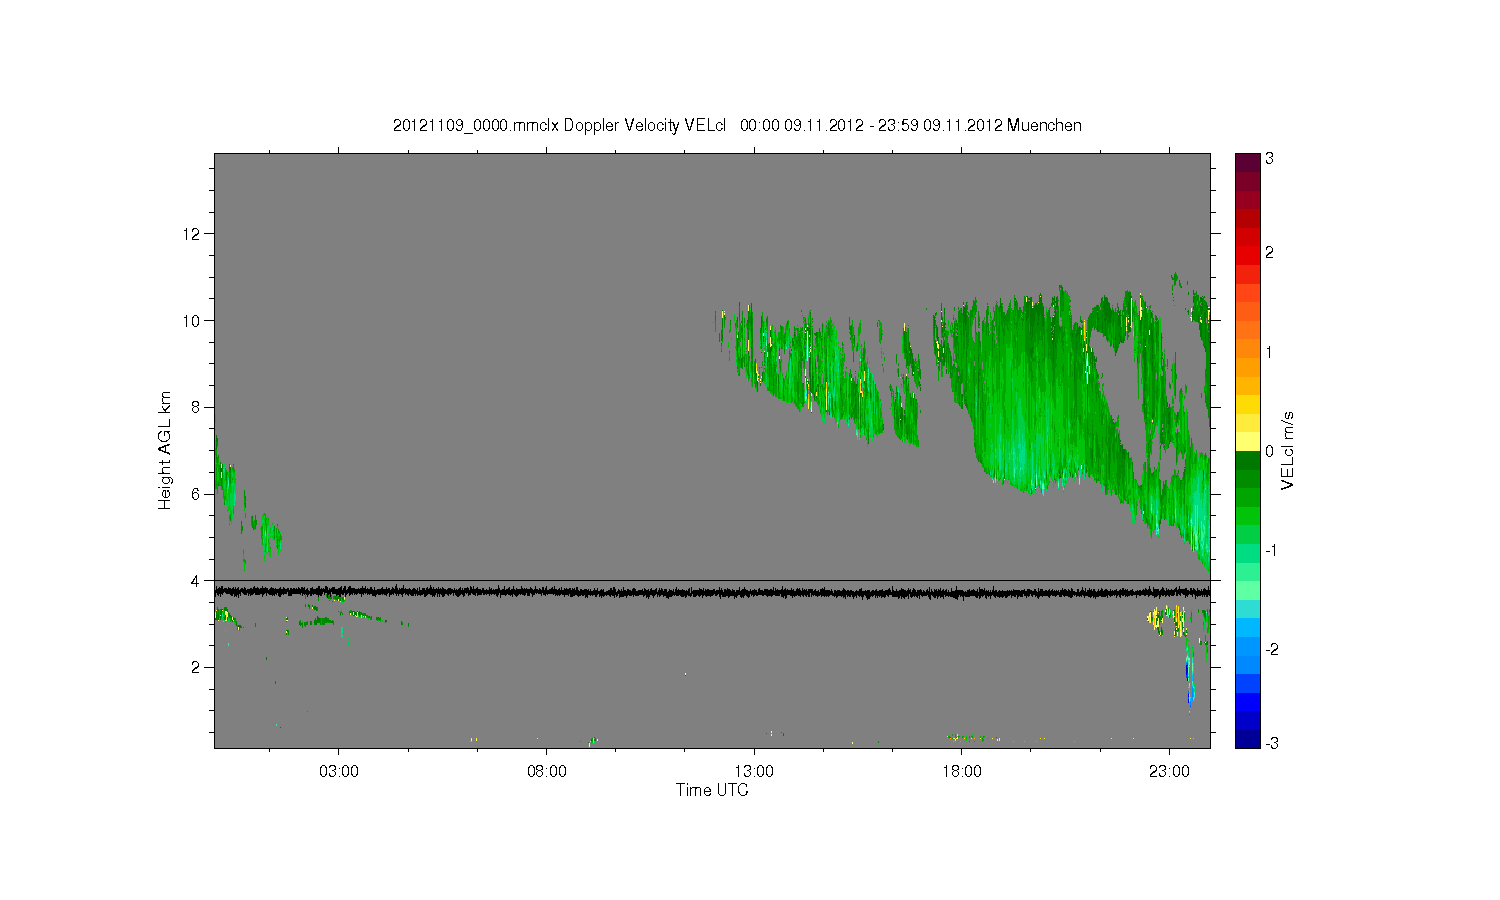This screenshot has width=1500, height=900.
Task: Click the "Time UTC" axis label
Action: pos(712,790)
